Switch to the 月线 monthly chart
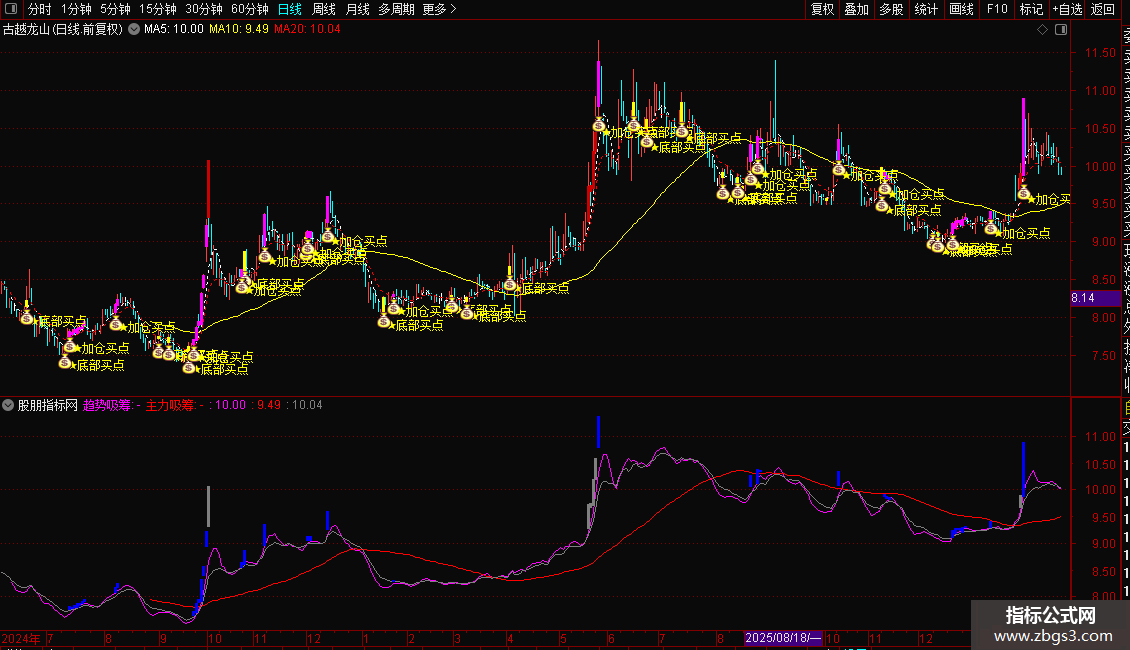Viewport: 1130px width, 650px height. coord(357,9)
